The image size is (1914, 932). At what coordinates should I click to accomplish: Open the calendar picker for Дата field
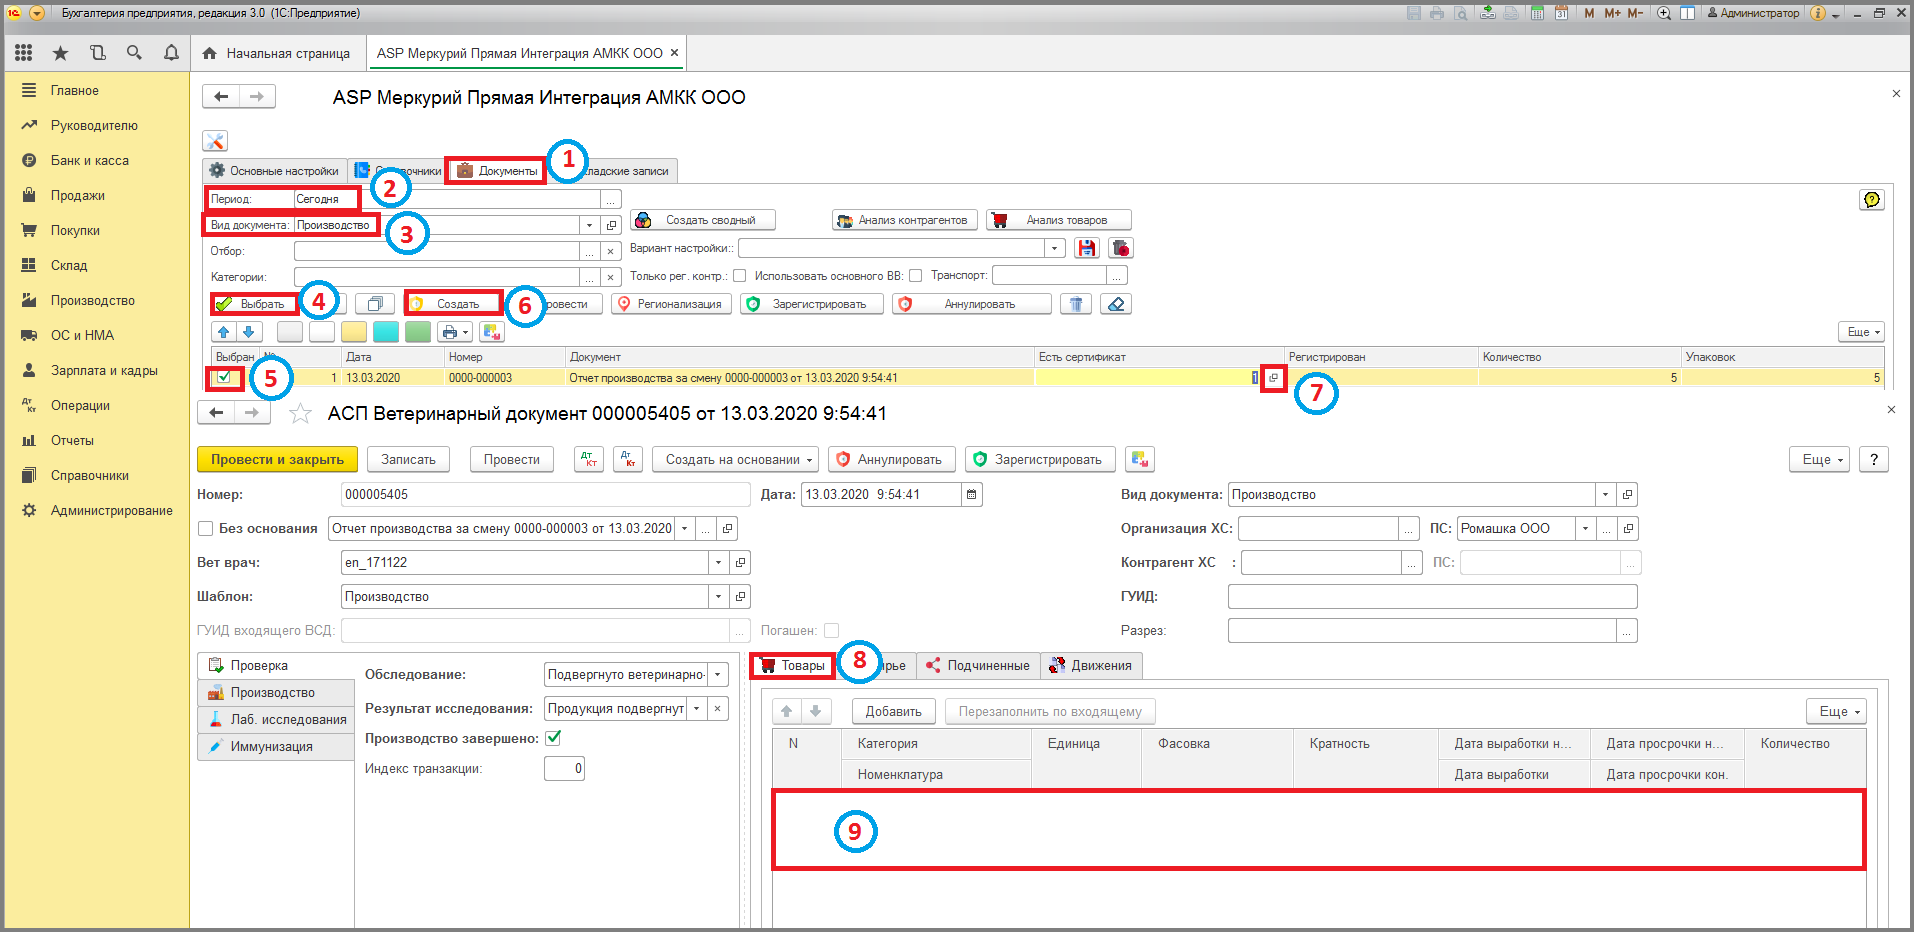click(x=971, y=494)
